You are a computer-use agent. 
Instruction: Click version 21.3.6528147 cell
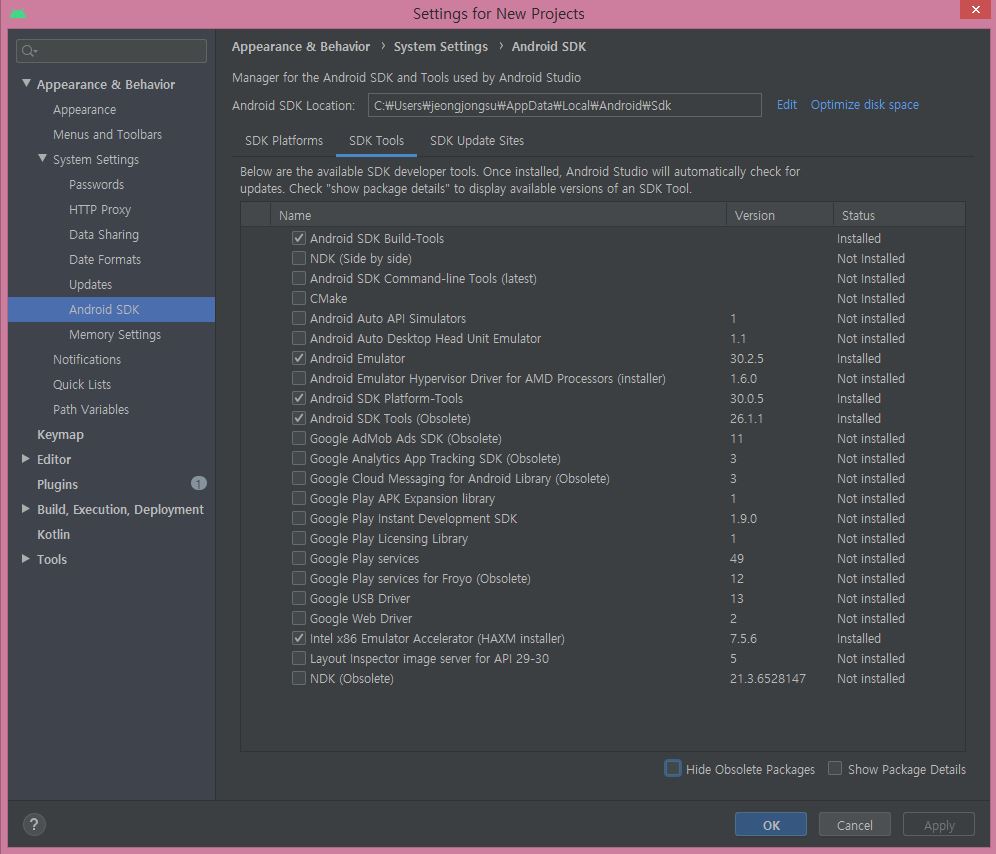pos(767,679)
